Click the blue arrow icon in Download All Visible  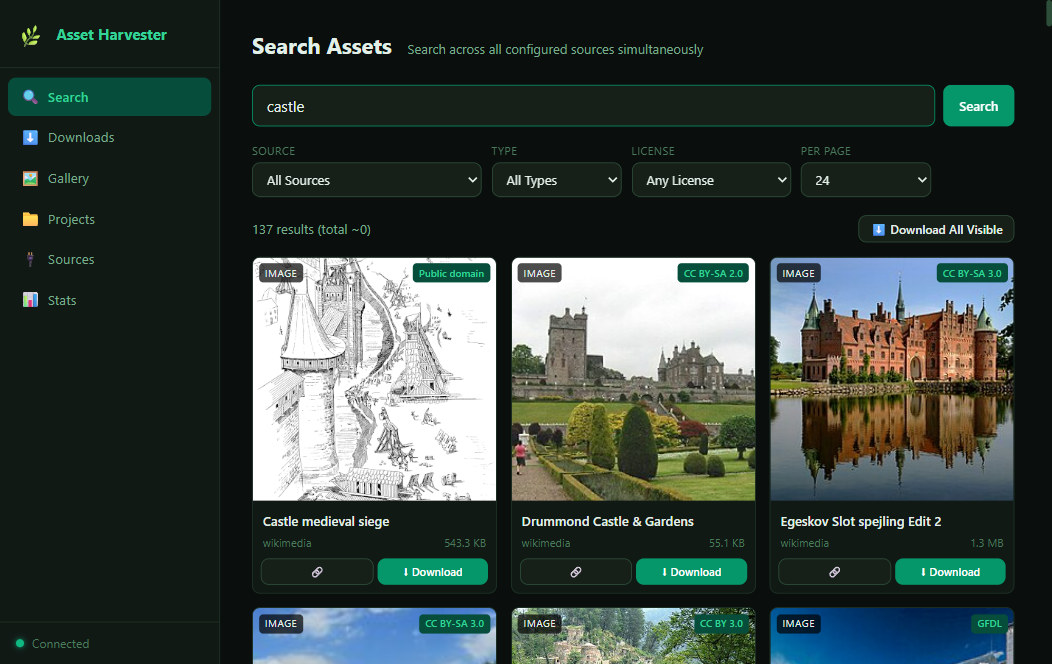tap(878, 230)
